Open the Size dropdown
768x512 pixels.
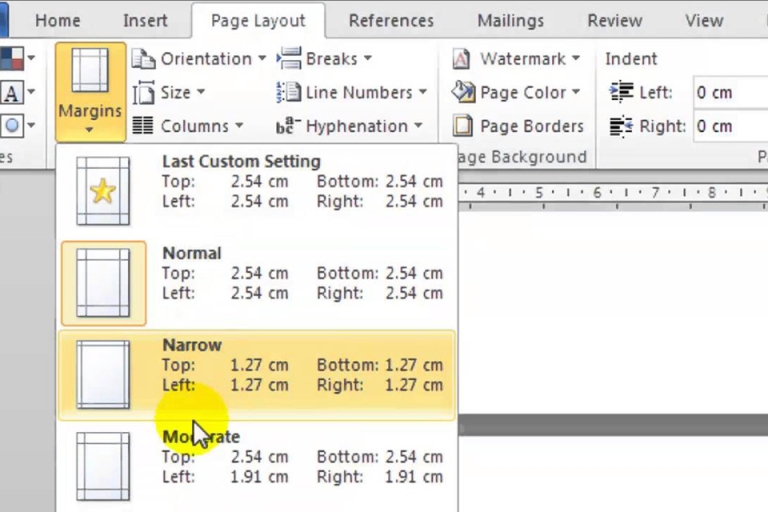(x=168, y=92)
